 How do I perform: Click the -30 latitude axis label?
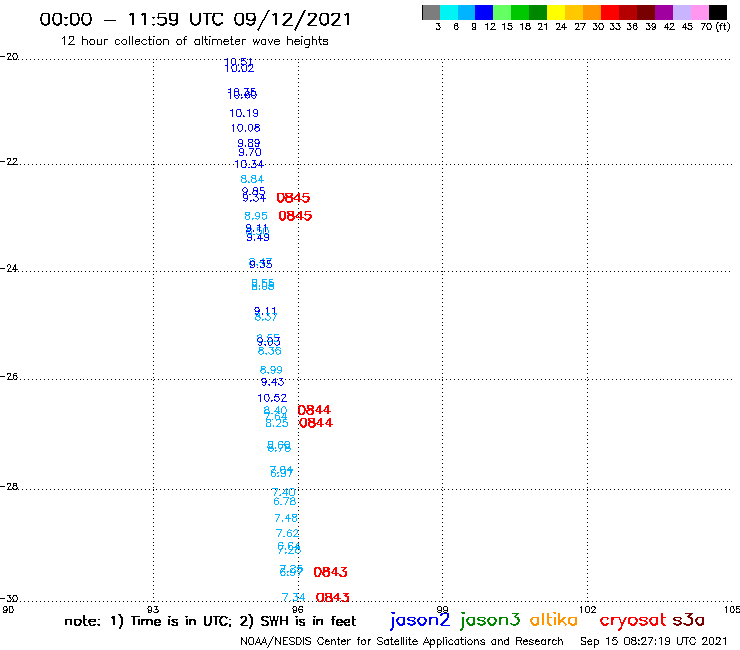coord(9,598)
